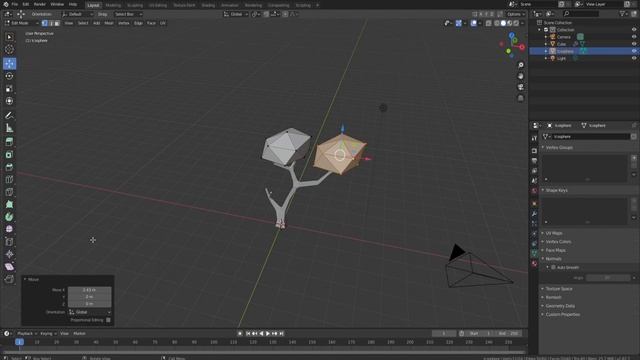This screenshot has height=360, width=640.
Task: Enable edge select mode
Action: (51, 23)
